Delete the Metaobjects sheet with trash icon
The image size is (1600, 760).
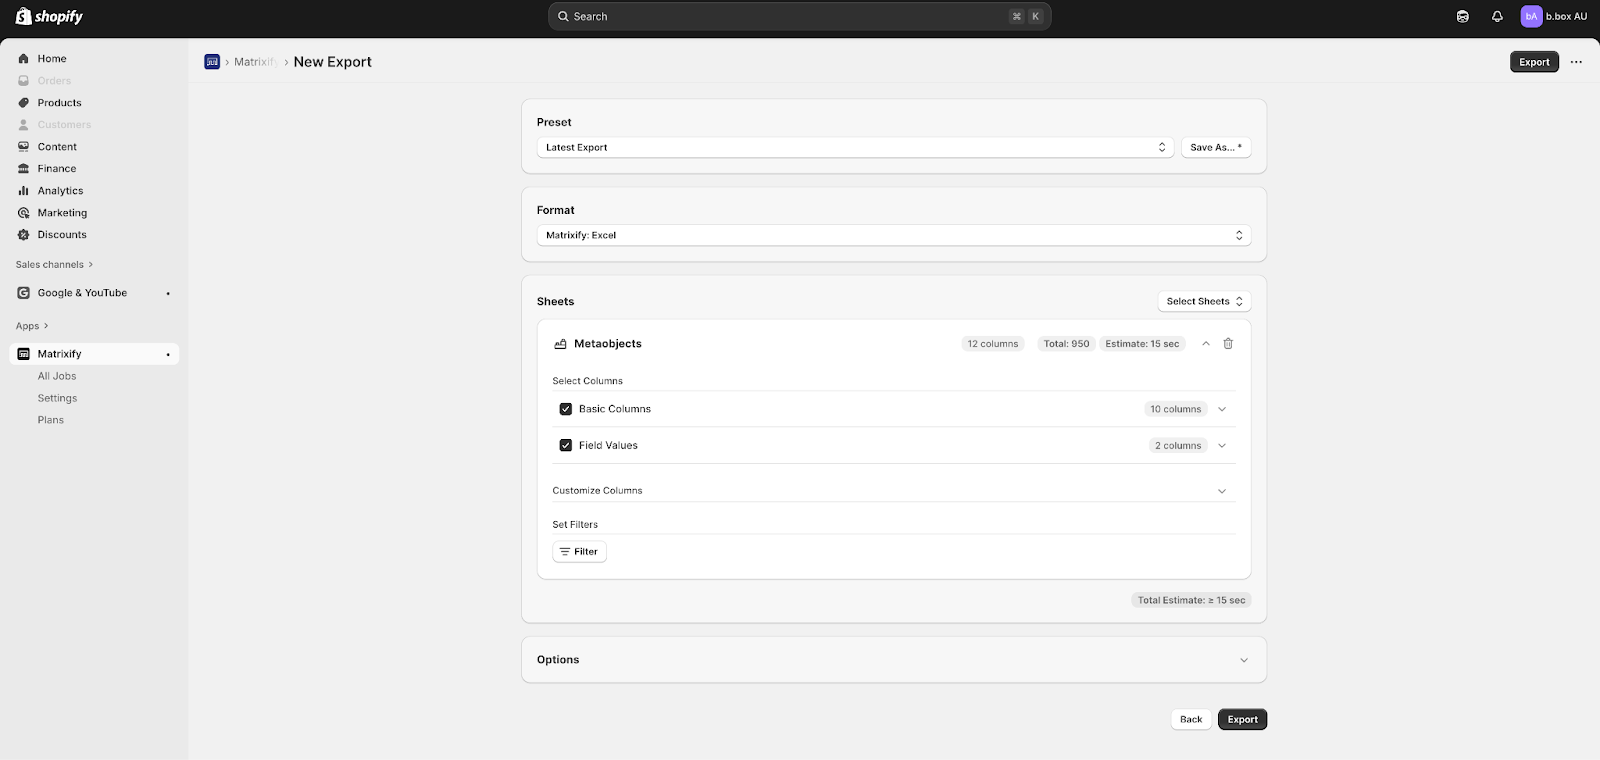point(1228,343)
